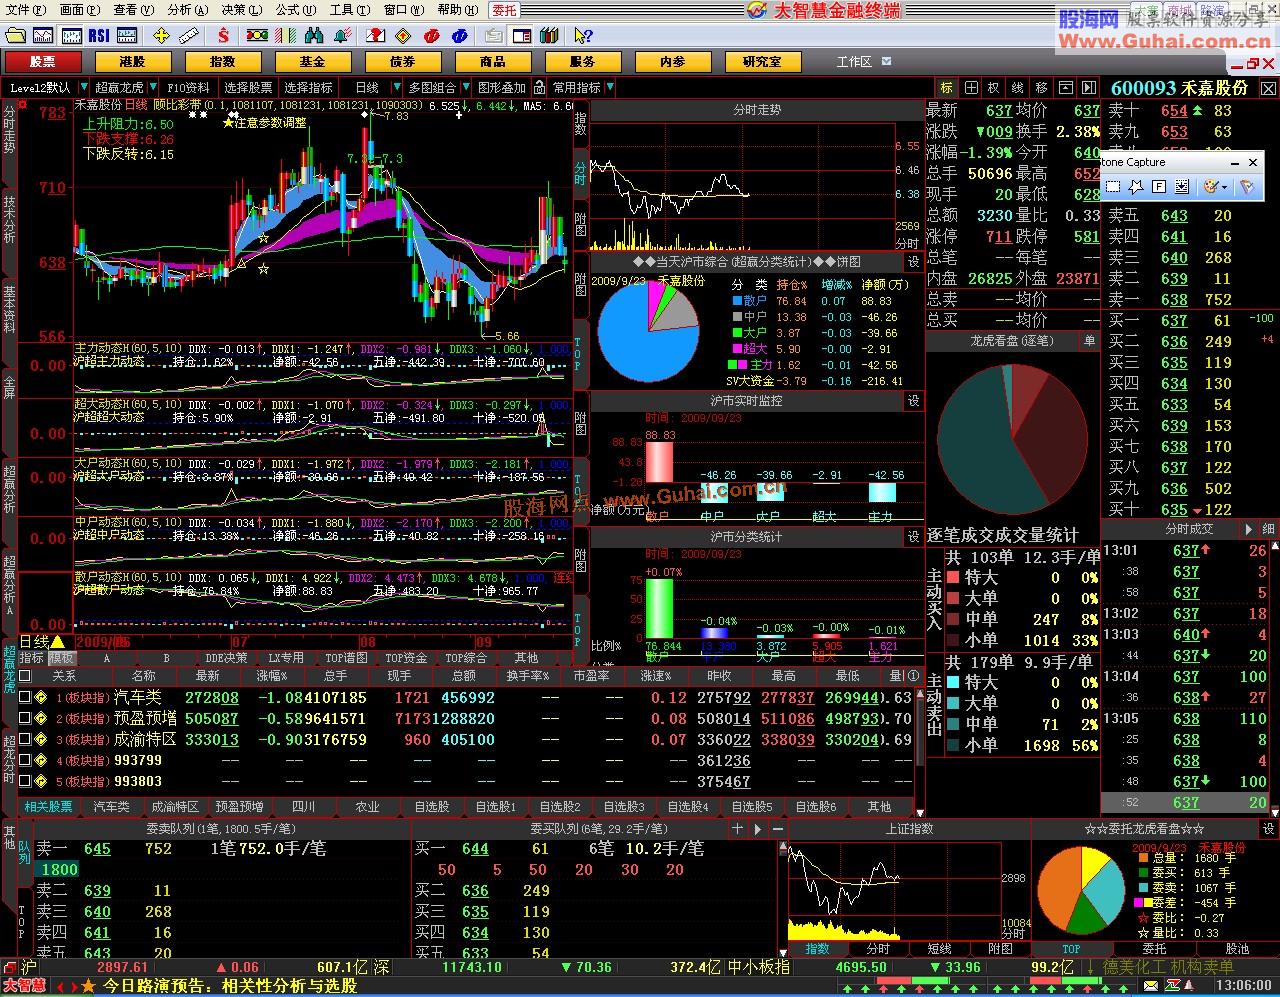
Task: Expand the 常用指标 dropdown arrow
Action: (x=608, y=88)
